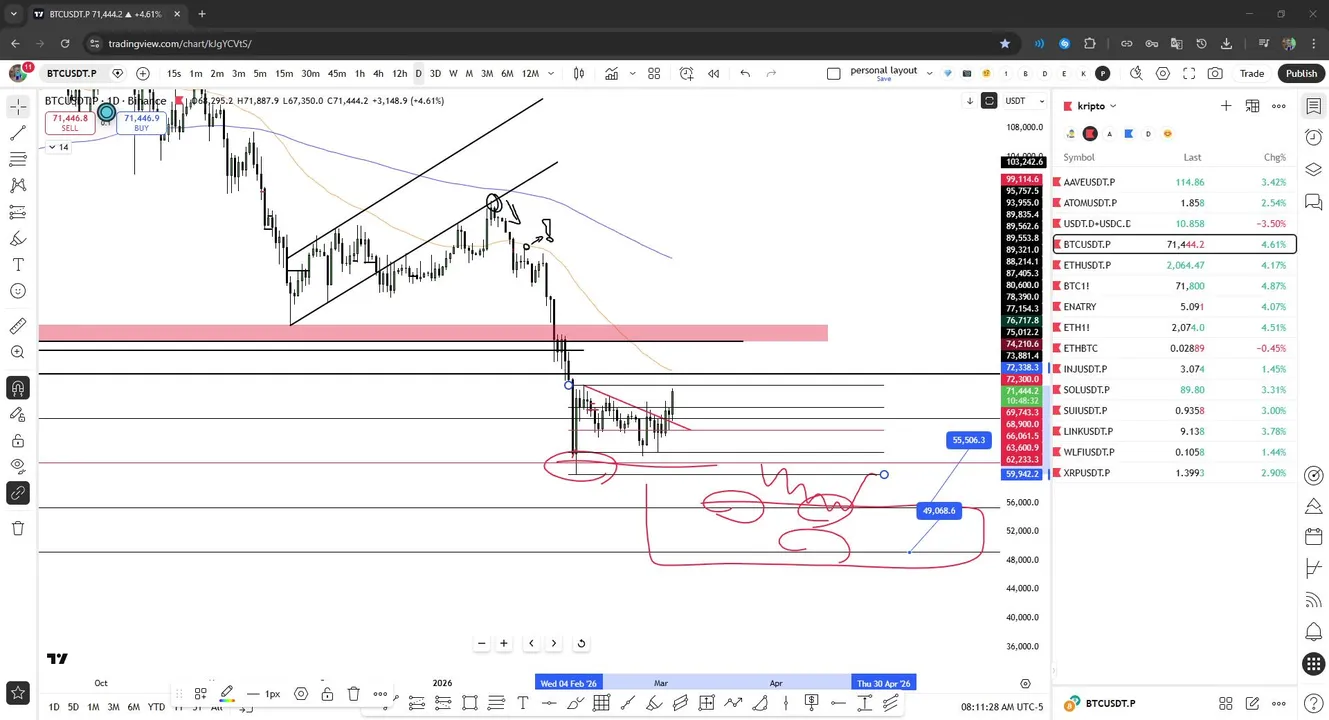Viewport: 1329px width, 720px height.
Task: Add symbol to kripto watchlist
Action: [x=1226, y=106]
